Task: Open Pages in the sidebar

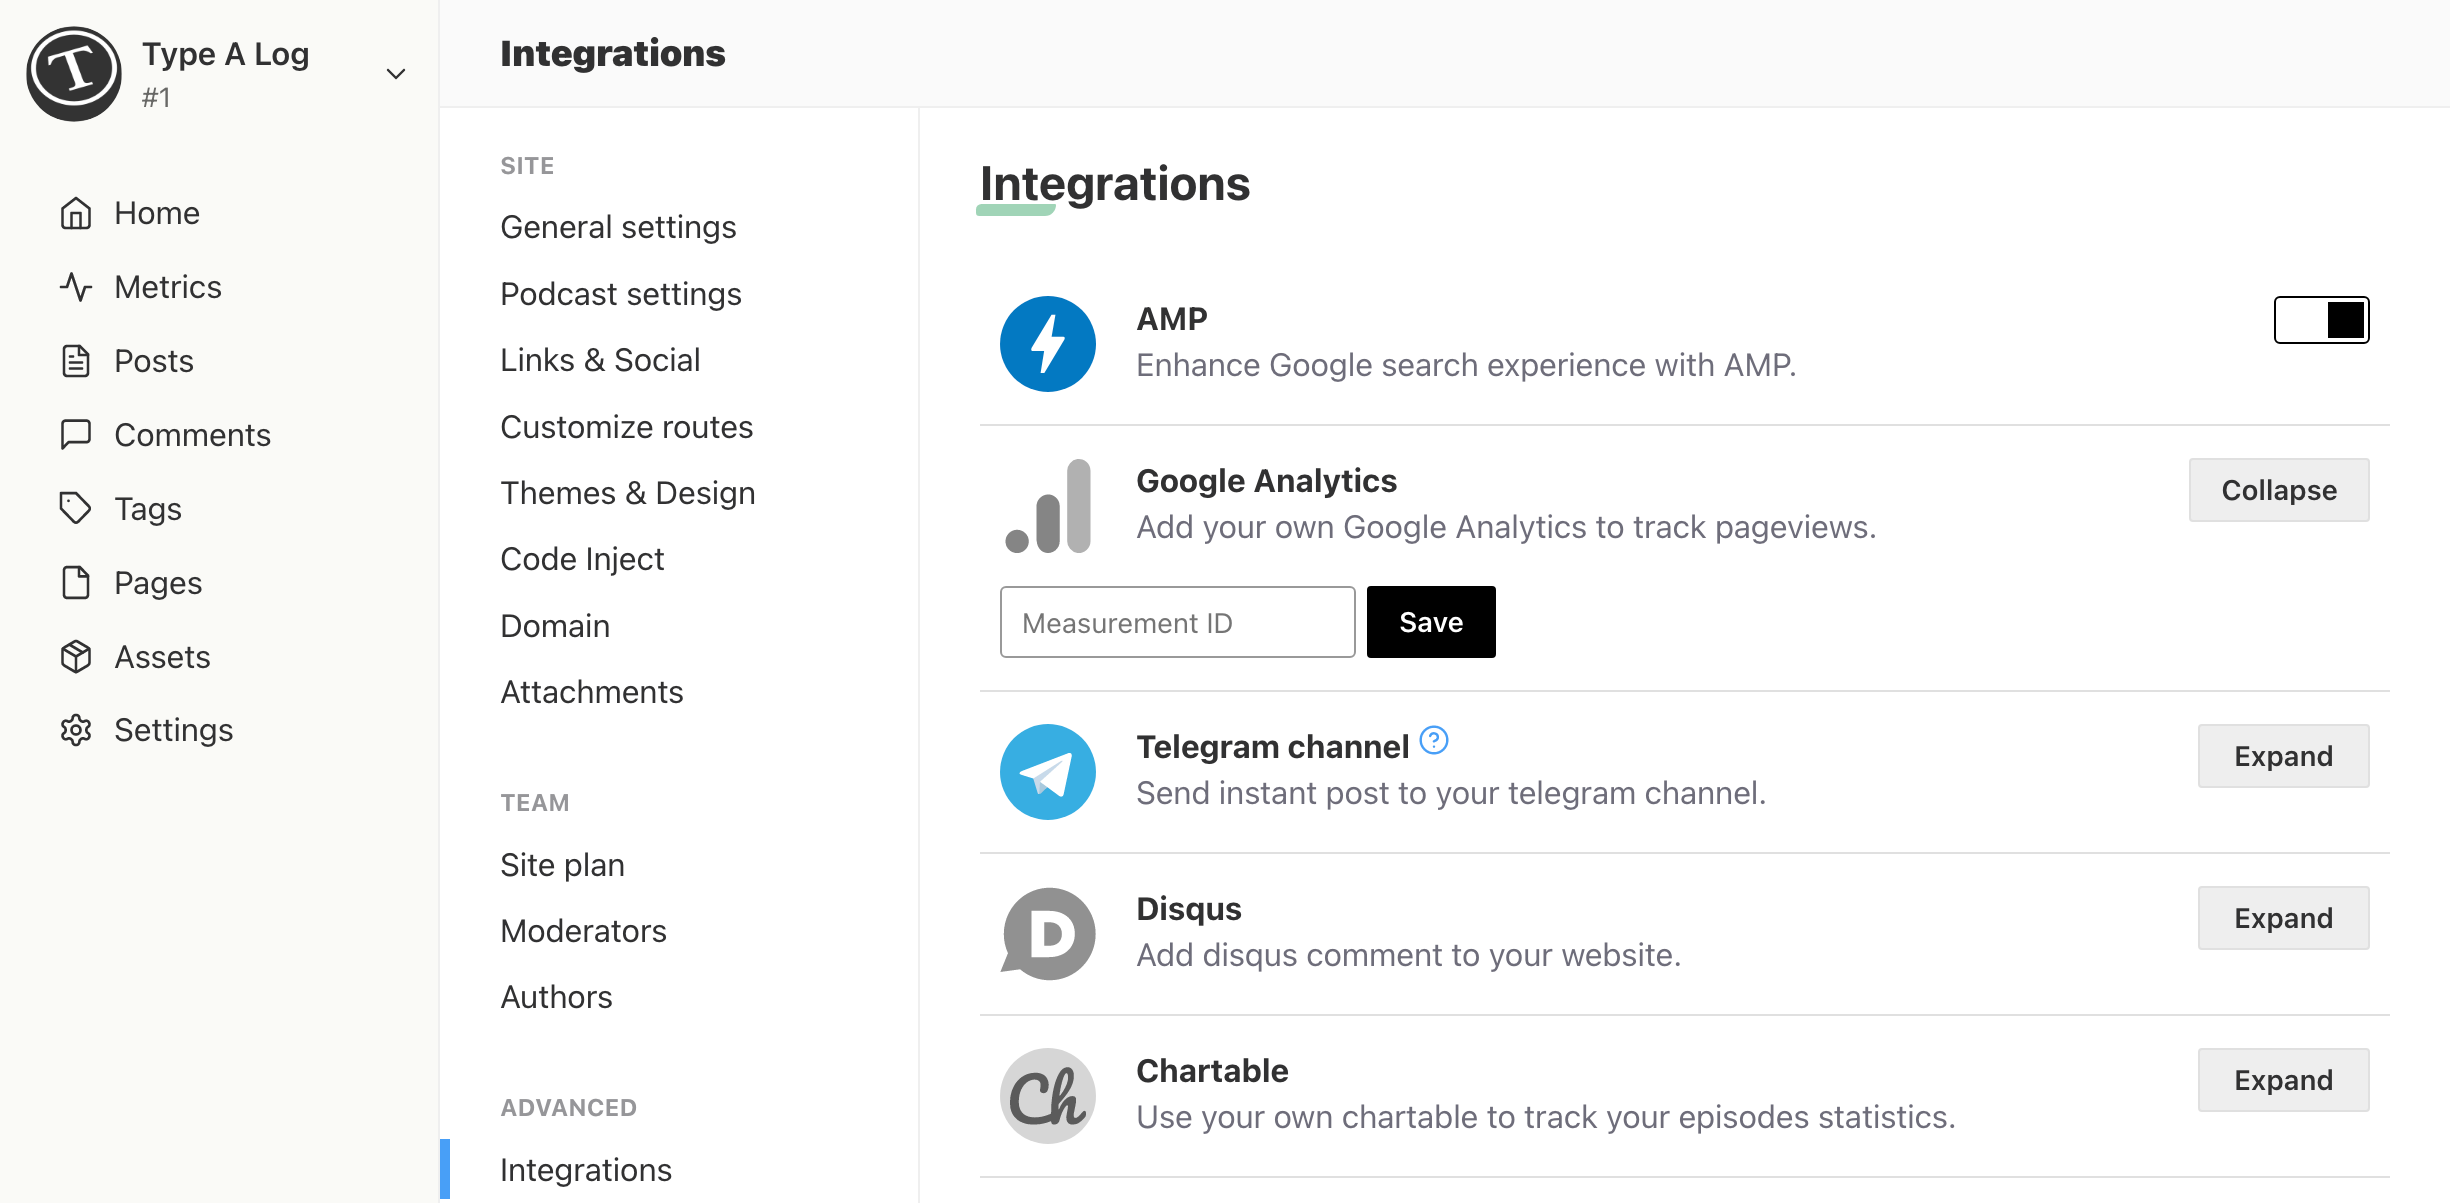Action: 158,583
